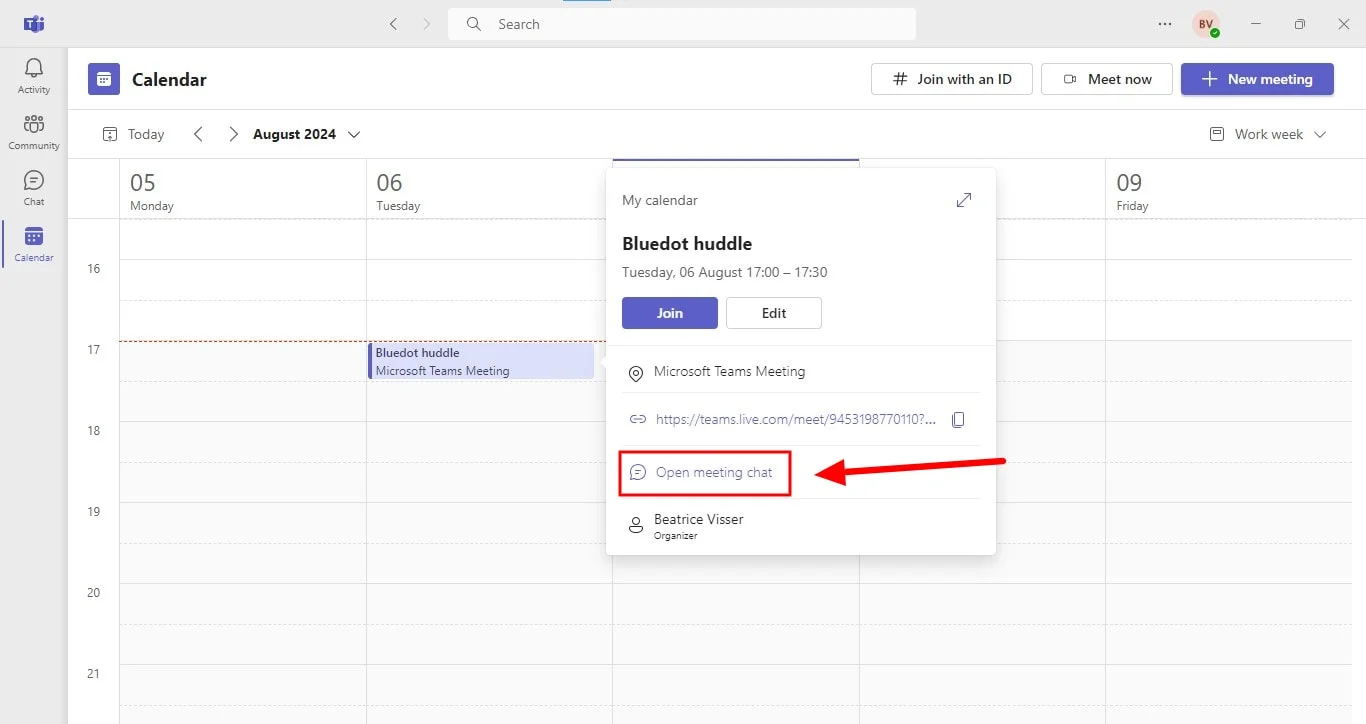Image resolution: width=1366 pixels, height=724 pixels.
Task: Restore down the Teams window
Action: [x=1299, y=24]
